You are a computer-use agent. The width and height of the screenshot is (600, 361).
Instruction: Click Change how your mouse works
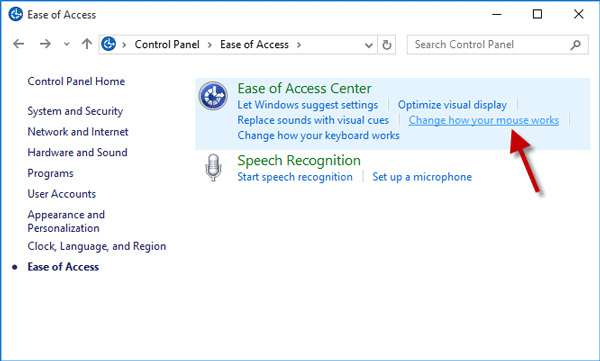click(484, 120)
